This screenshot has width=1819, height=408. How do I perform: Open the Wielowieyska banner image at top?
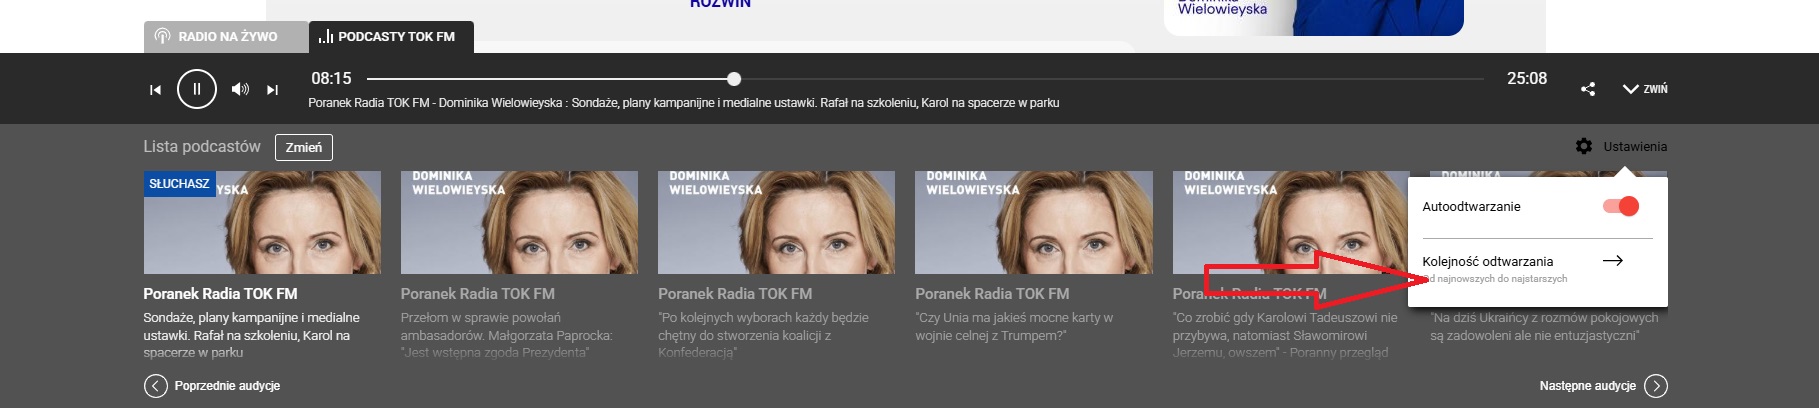[1314, 17]
